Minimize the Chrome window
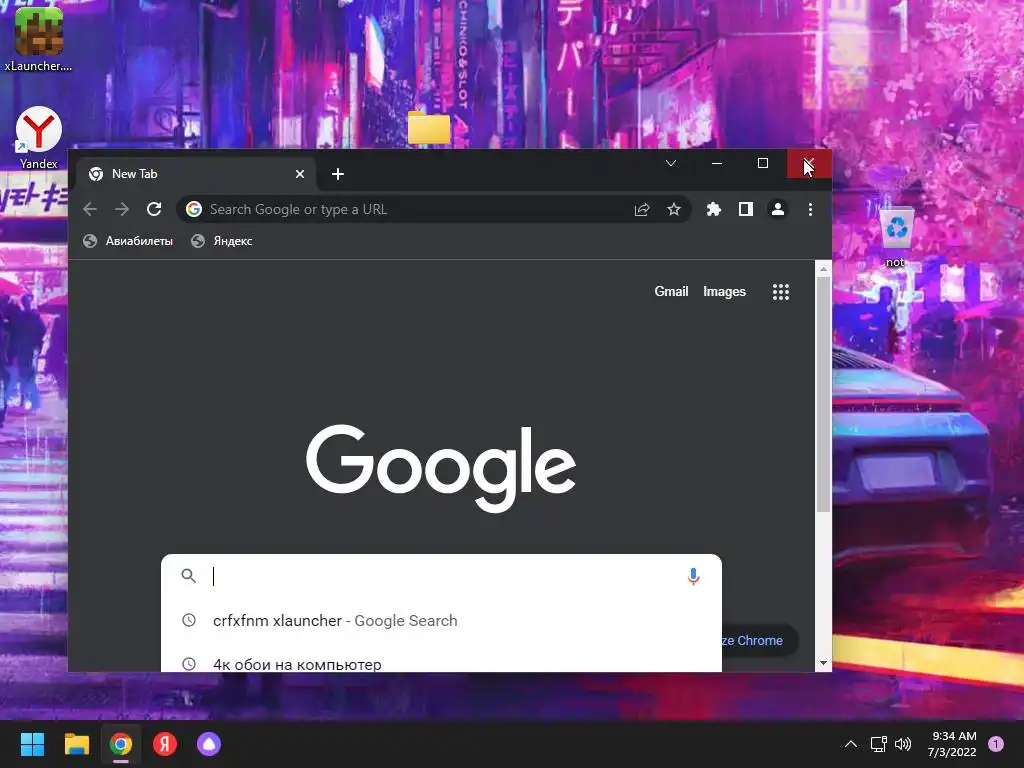Viewport: 1024px width, 768px height. coord(717,163)
